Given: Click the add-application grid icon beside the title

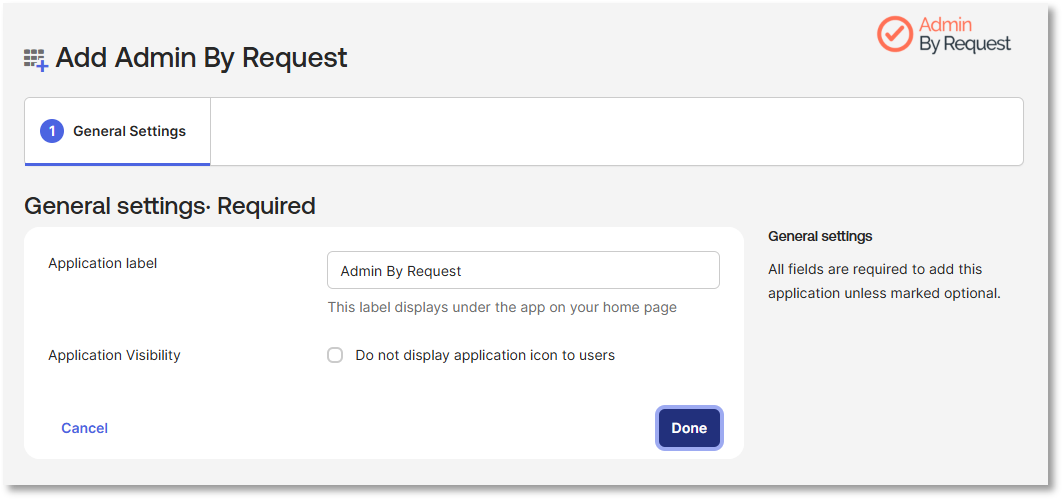Looking at the screenshot, I should tap(36, 60).
